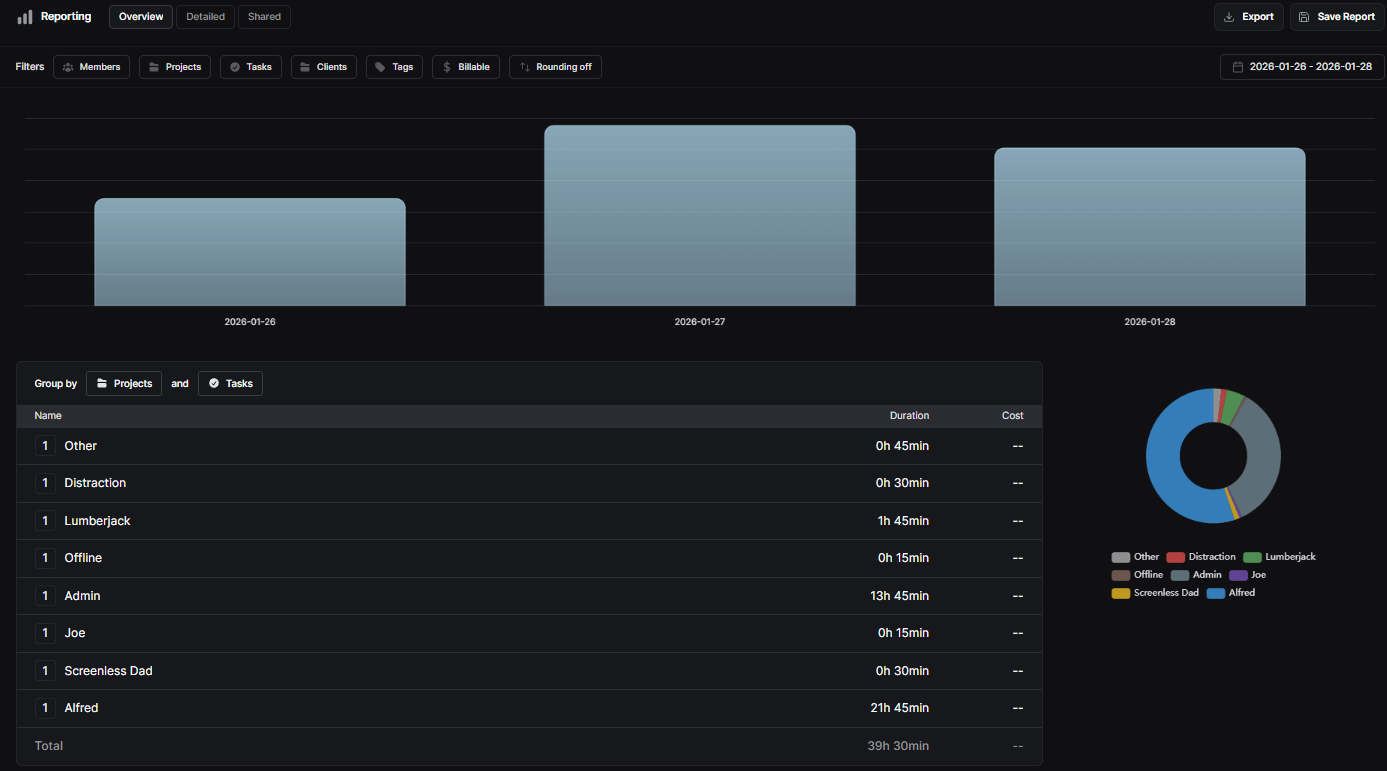
Task: Click the total 39h 30min value
Action: (898, 746)
